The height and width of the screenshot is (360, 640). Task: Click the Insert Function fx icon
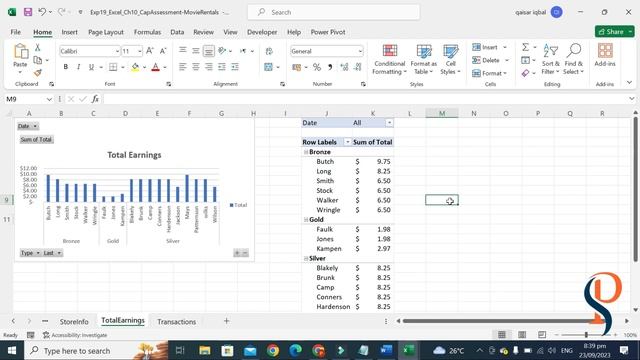click(x=95, y=99)
